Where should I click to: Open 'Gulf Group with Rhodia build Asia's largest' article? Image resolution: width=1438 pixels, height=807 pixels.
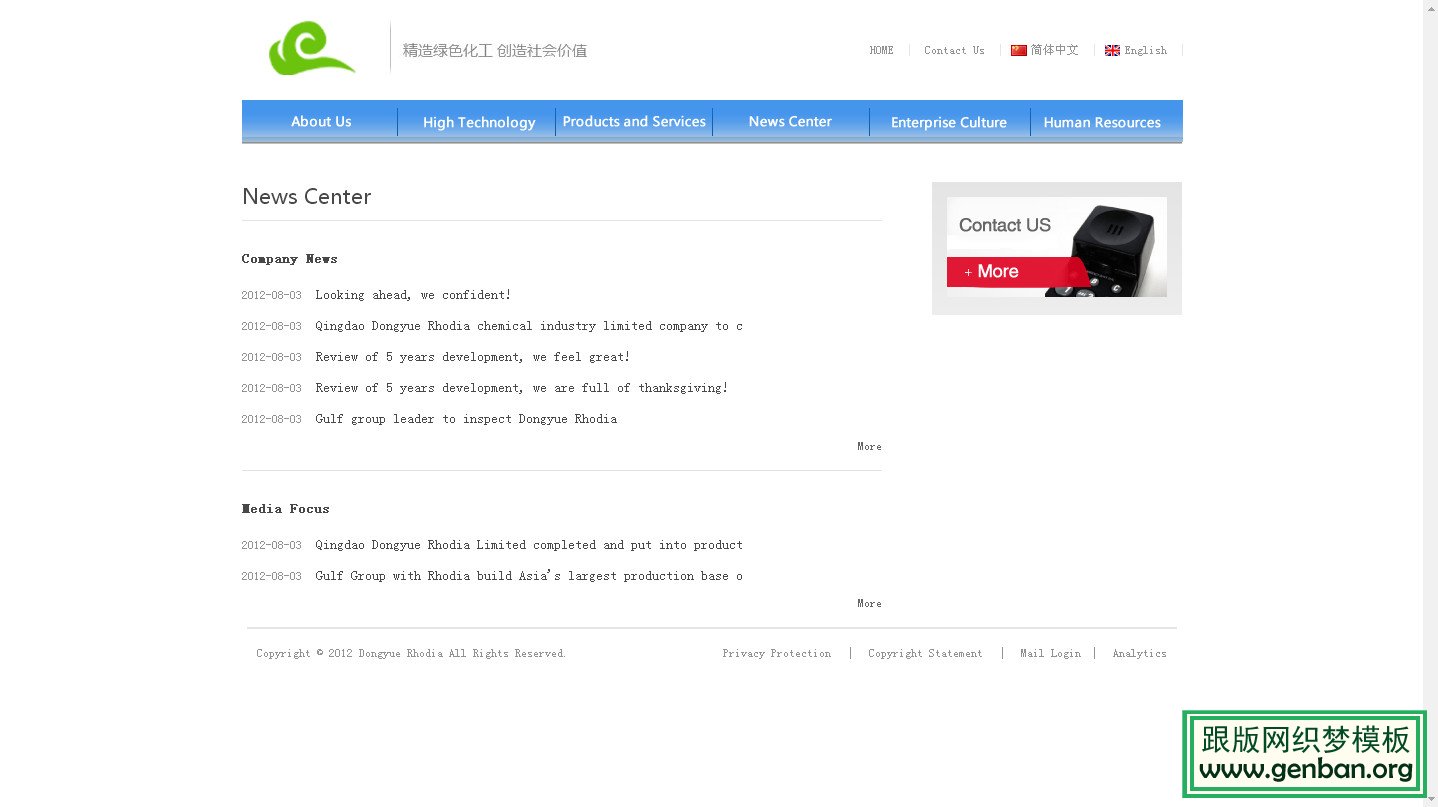[x=529, y=576]
